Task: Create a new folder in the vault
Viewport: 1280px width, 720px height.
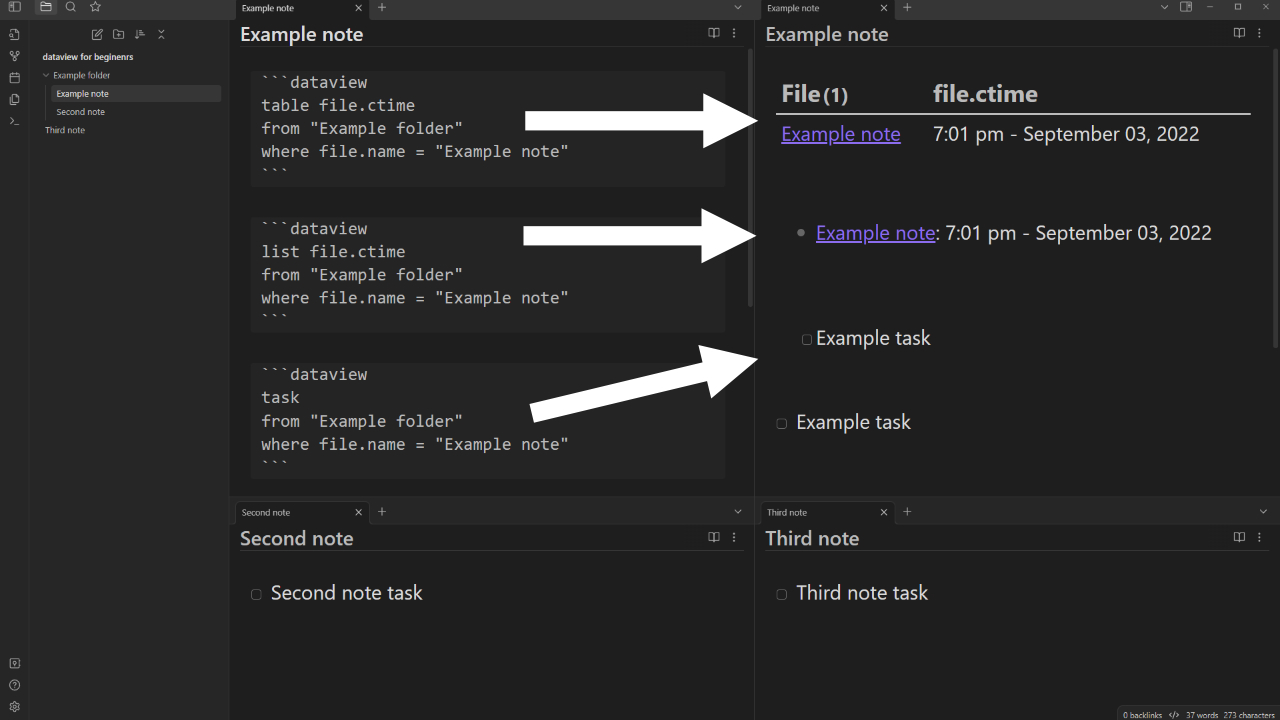Action: (118, 34)
